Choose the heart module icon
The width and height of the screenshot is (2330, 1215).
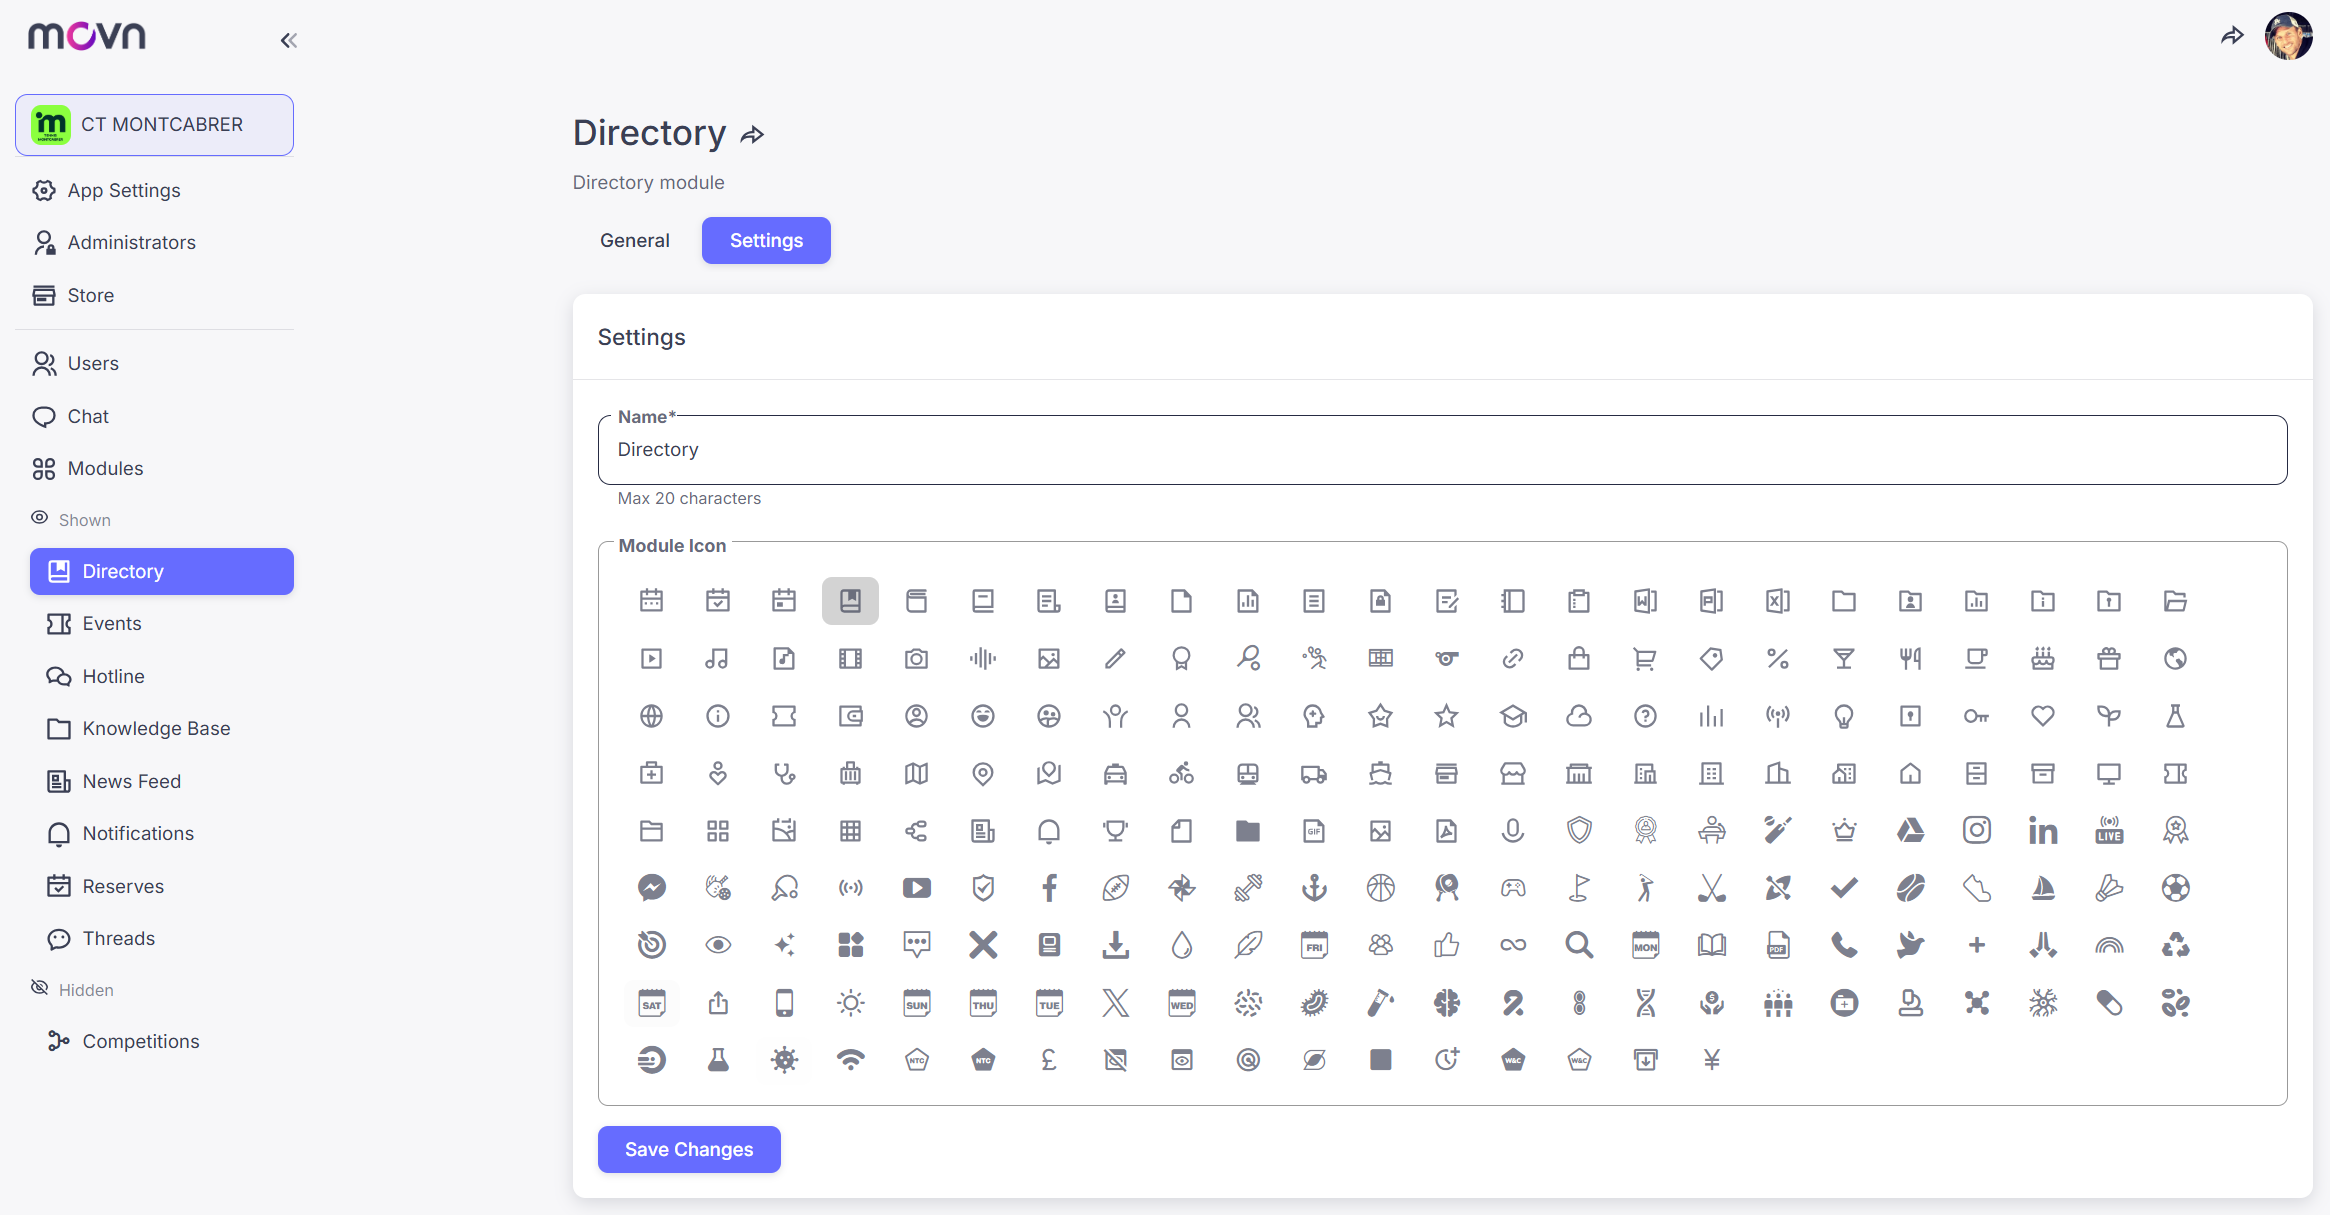coord(2042,716)
